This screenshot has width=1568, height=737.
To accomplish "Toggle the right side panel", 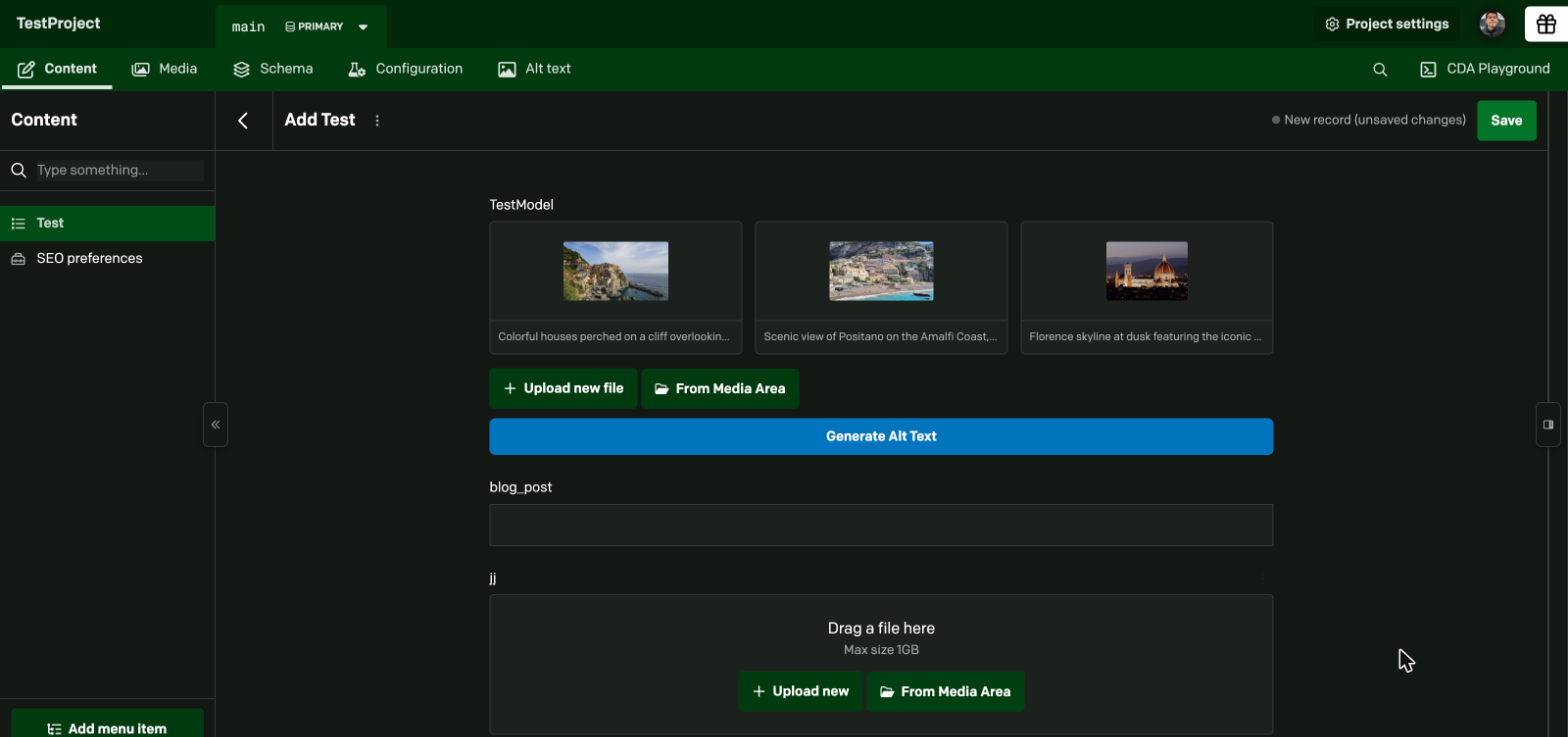I will [1548, 424].
